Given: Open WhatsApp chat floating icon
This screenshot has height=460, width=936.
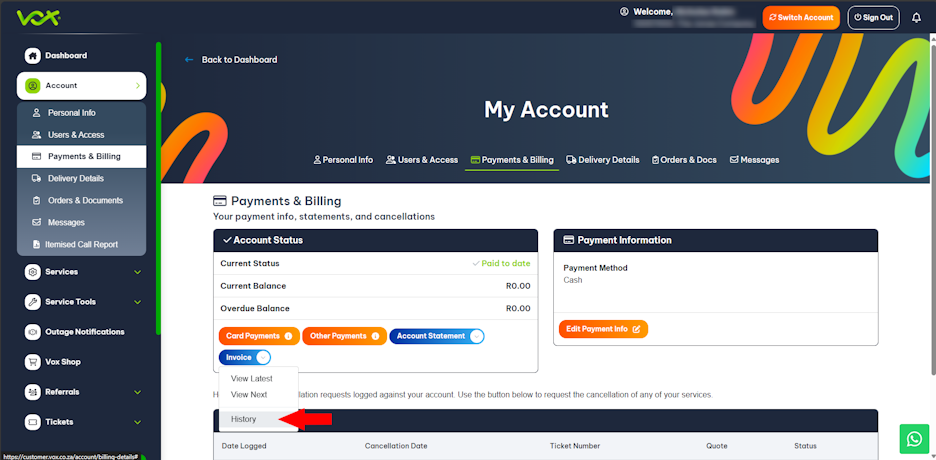Looking at the screenshot, I should pyautogui.click(x=913, y=438).
